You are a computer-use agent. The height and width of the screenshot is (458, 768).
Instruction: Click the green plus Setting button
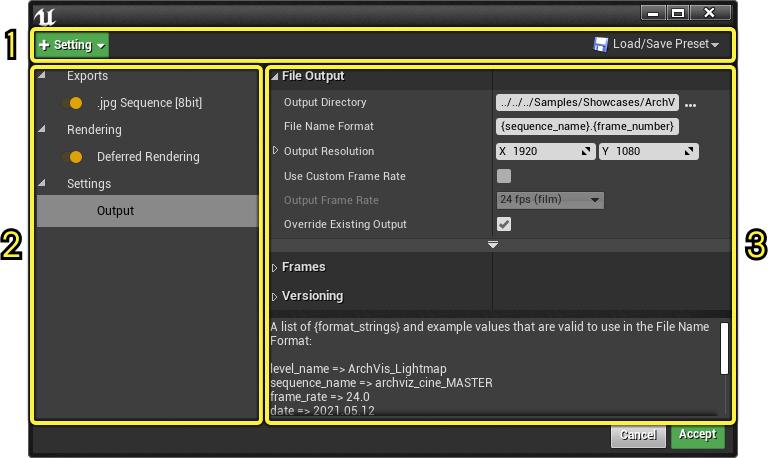[x=72, y=45]
